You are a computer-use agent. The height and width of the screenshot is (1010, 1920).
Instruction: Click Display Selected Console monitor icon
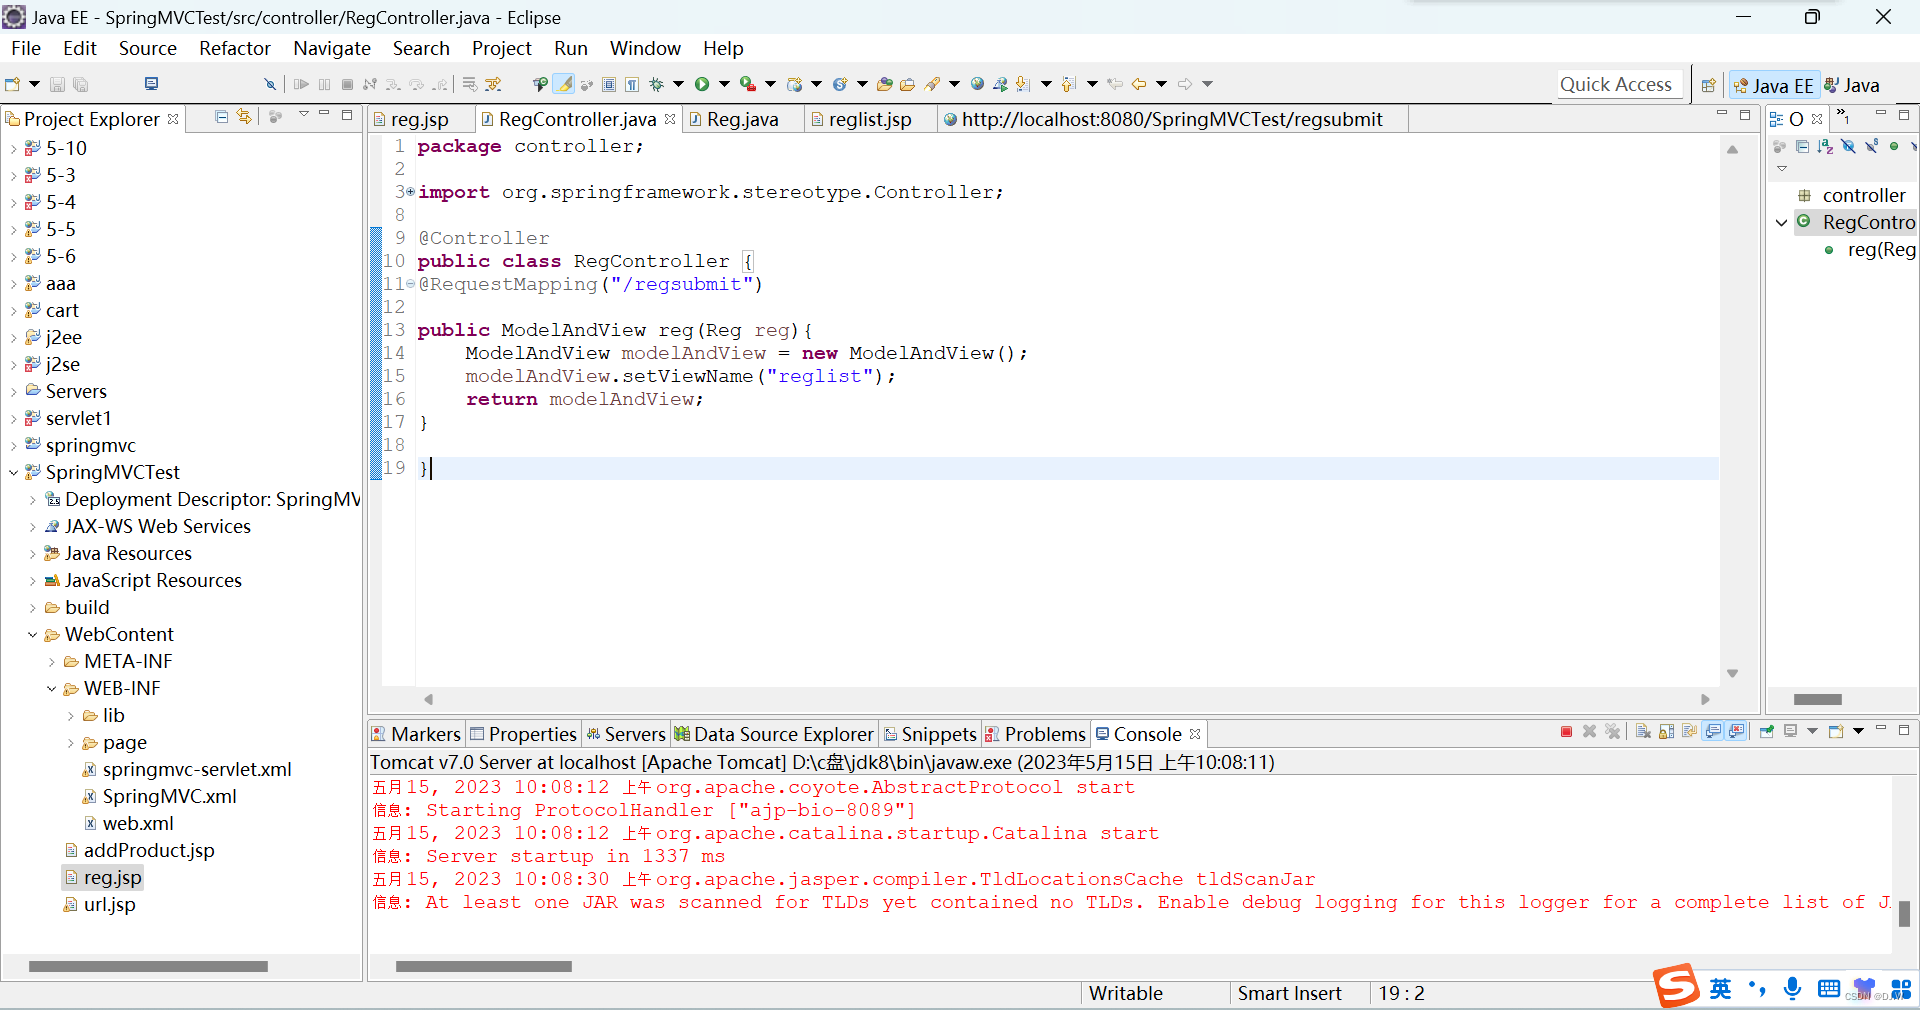click(1790, 732)
